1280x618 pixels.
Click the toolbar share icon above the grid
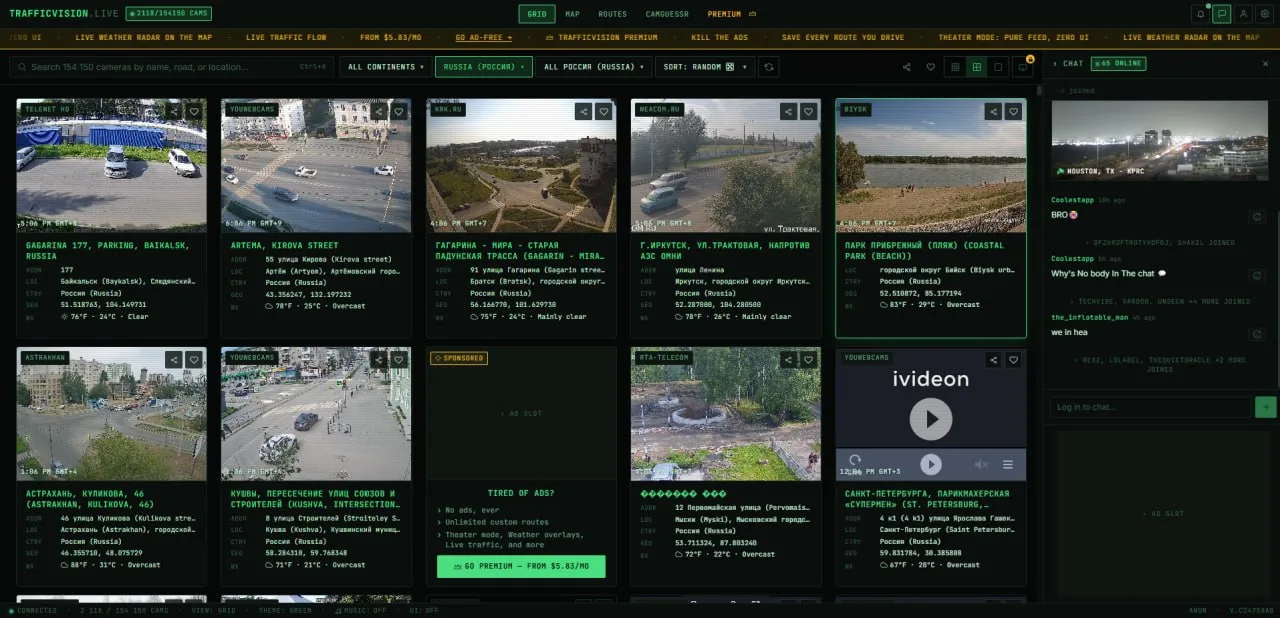(907, 67)
